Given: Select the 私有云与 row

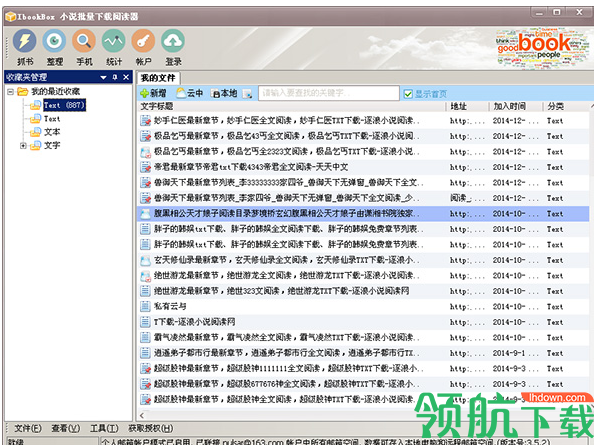Looking at the screenshot, I should pos(363,307).
